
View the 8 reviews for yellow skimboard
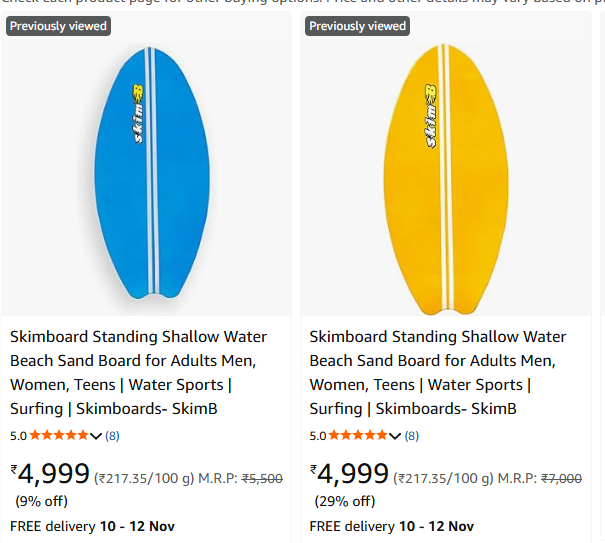coord(411,435)
